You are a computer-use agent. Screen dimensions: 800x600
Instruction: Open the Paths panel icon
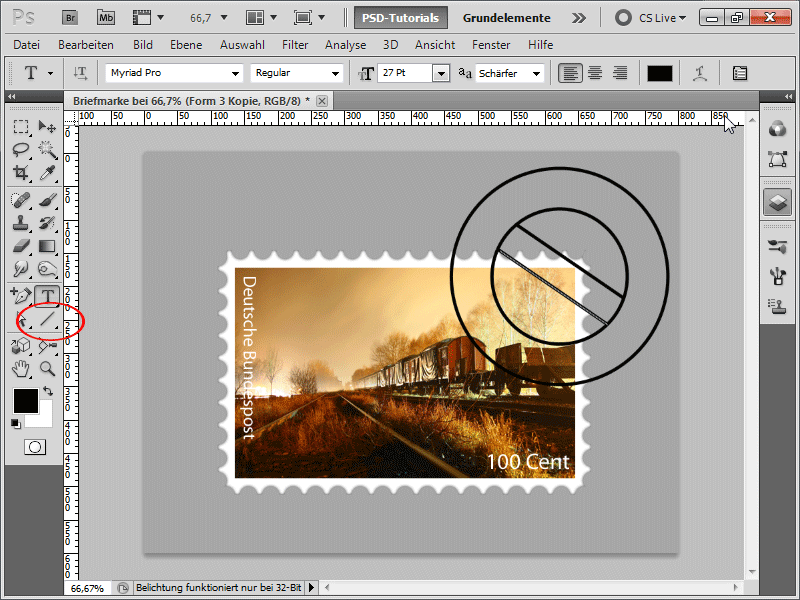[777, 159]
